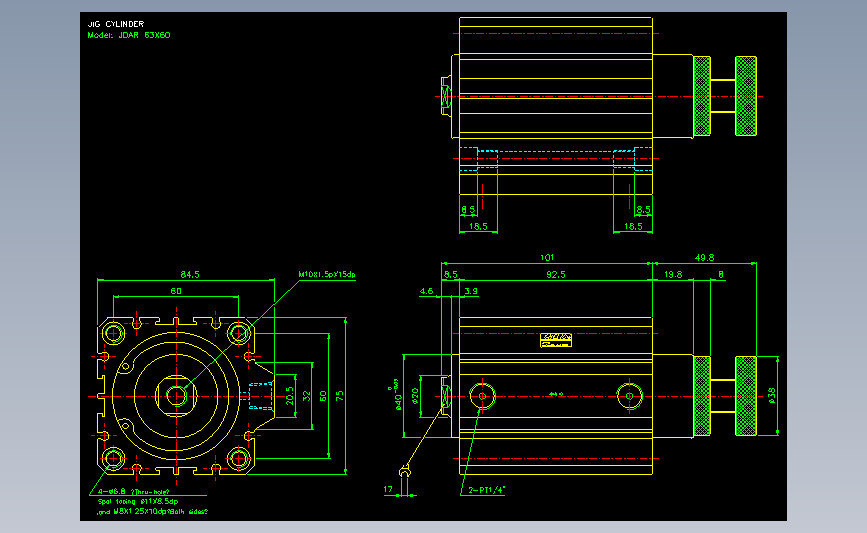Screen dimensions: 867x533
Task: Click the 4-ø6.8 Thru-hole note
Action: point(133,492)
